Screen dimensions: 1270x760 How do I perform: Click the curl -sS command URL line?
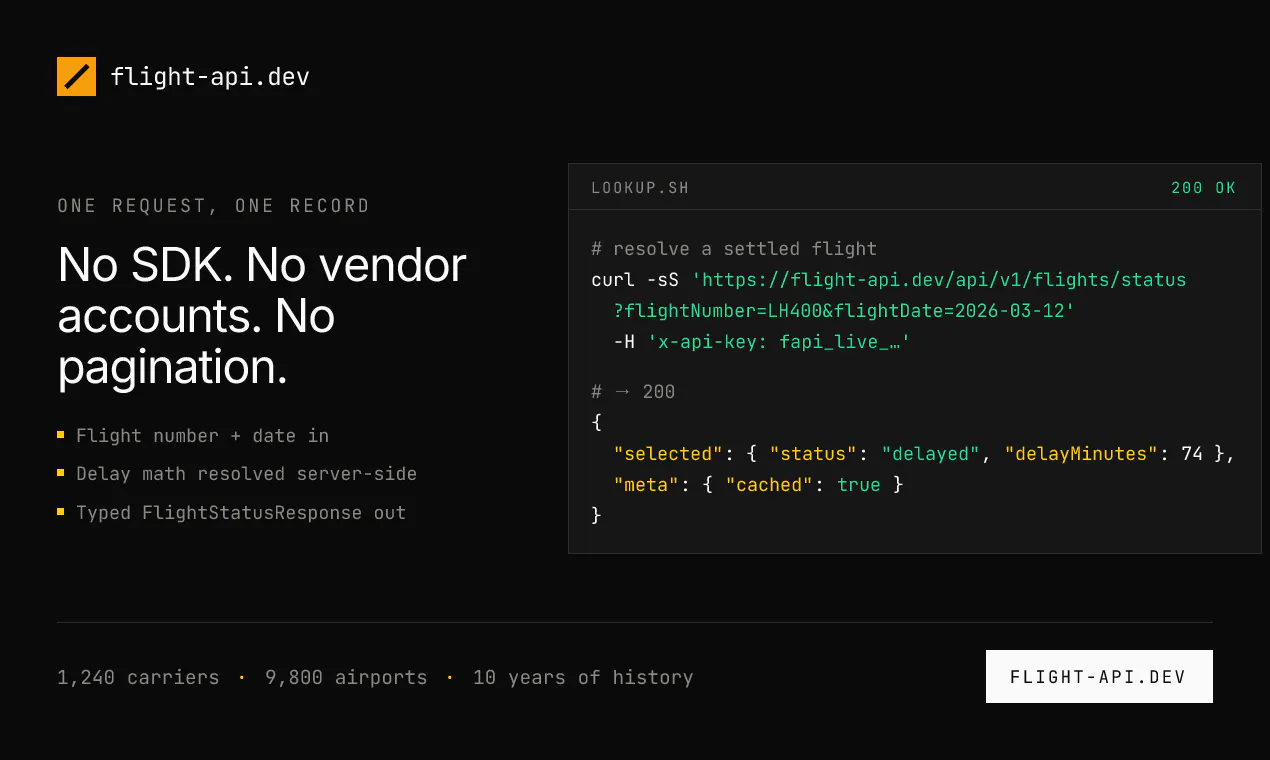[888, 280]
